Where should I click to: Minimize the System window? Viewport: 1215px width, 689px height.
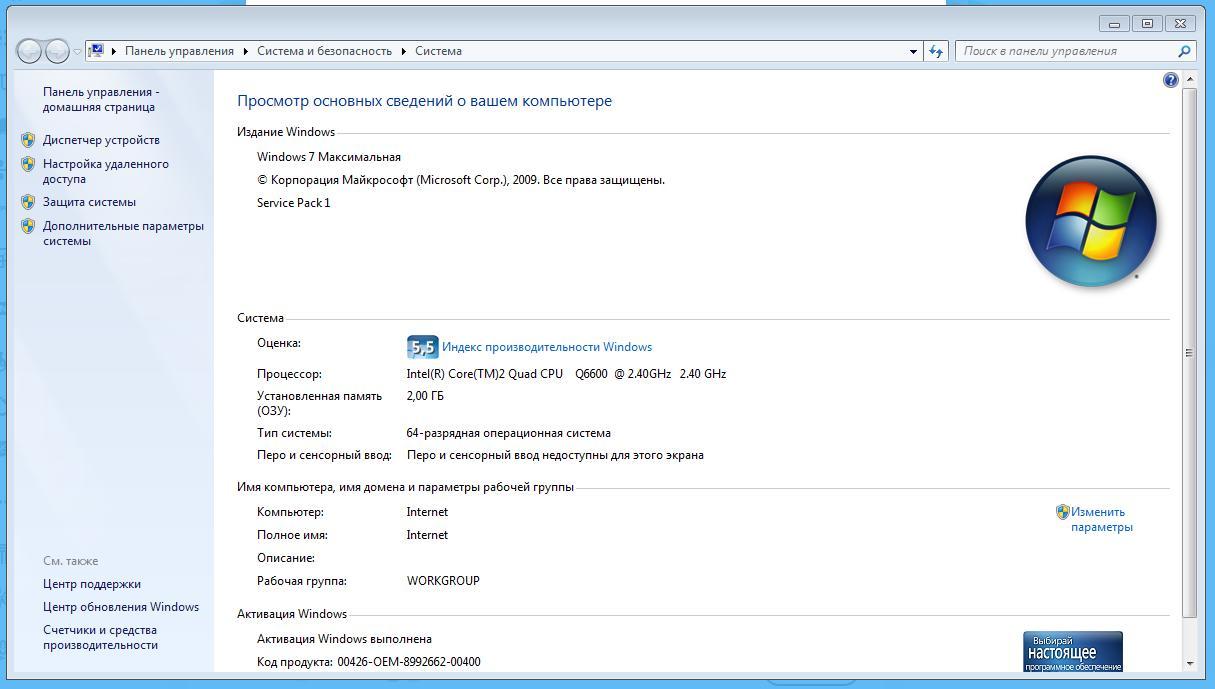click(1114, 23)
